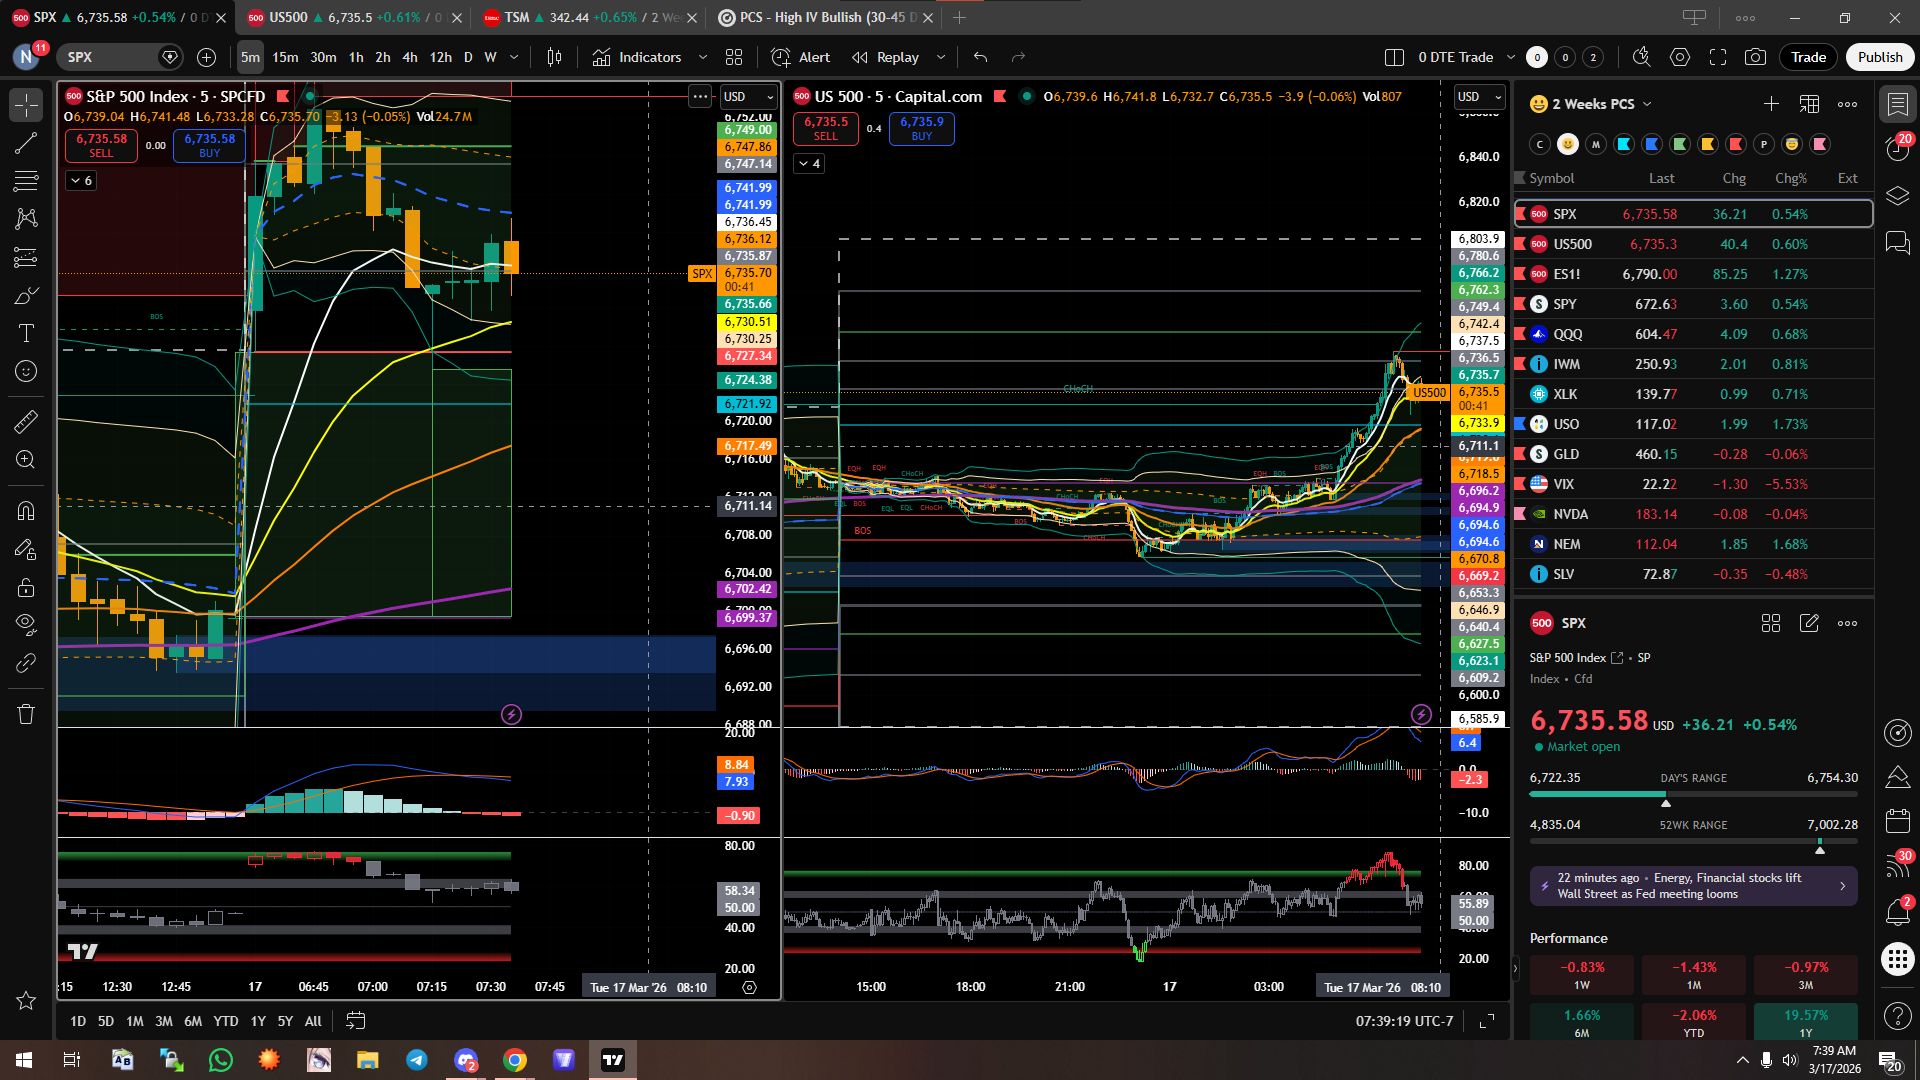Select the 15m timeframe

(285, 57)
